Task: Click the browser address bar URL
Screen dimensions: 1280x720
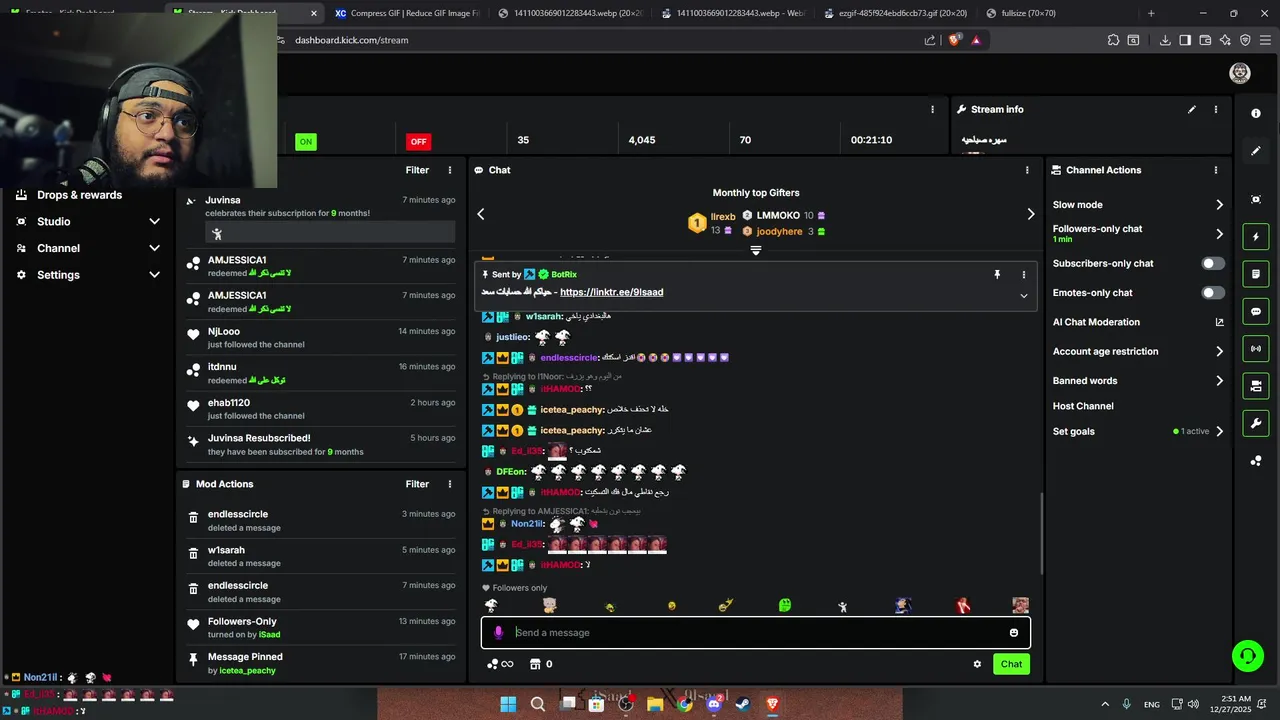Action: point(352,40)
